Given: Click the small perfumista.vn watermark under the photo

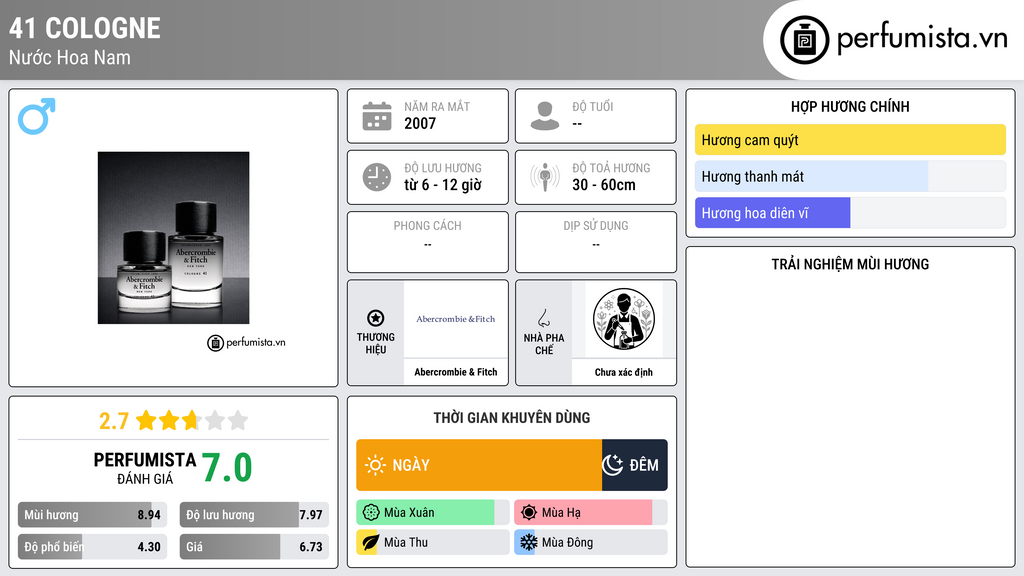Looking at the screenshot, I should tap(246, 342).
